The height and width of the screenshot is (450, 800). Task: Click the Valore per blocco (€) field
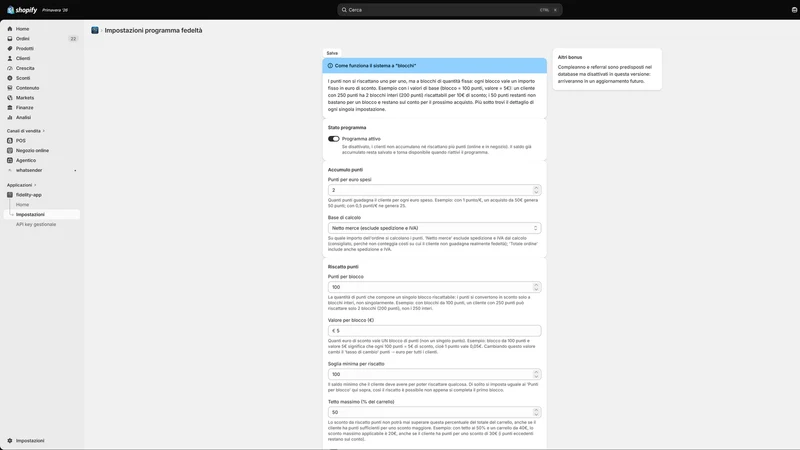point(434,331)
